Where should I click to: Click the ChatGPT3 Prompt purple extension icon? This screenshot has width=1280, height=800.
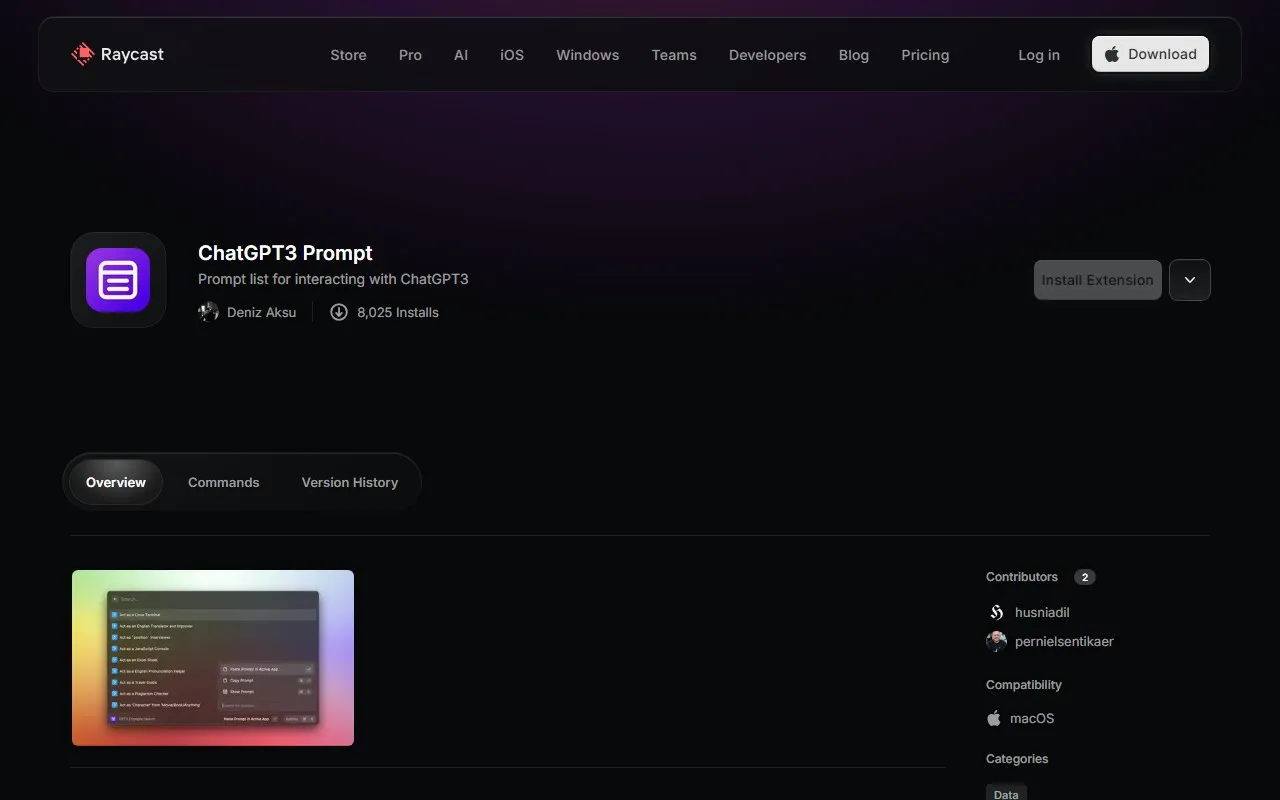point(118,280)
